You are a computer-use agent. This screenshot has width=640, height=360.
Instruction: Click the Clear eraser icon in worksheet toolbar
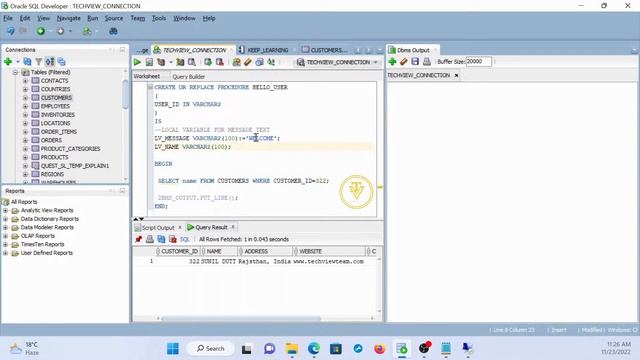click(x=248, y=62)
